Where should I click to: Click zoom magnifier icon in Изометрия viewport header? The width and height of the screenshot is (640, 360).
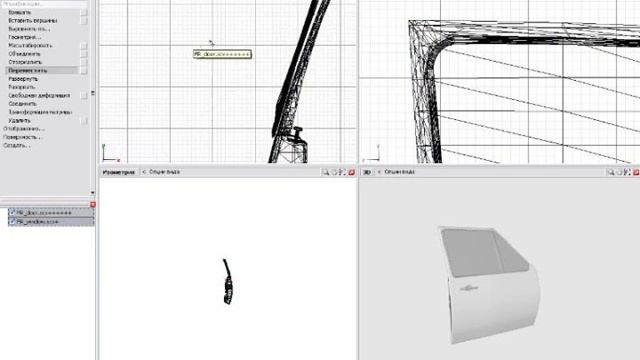coord(326,172)
